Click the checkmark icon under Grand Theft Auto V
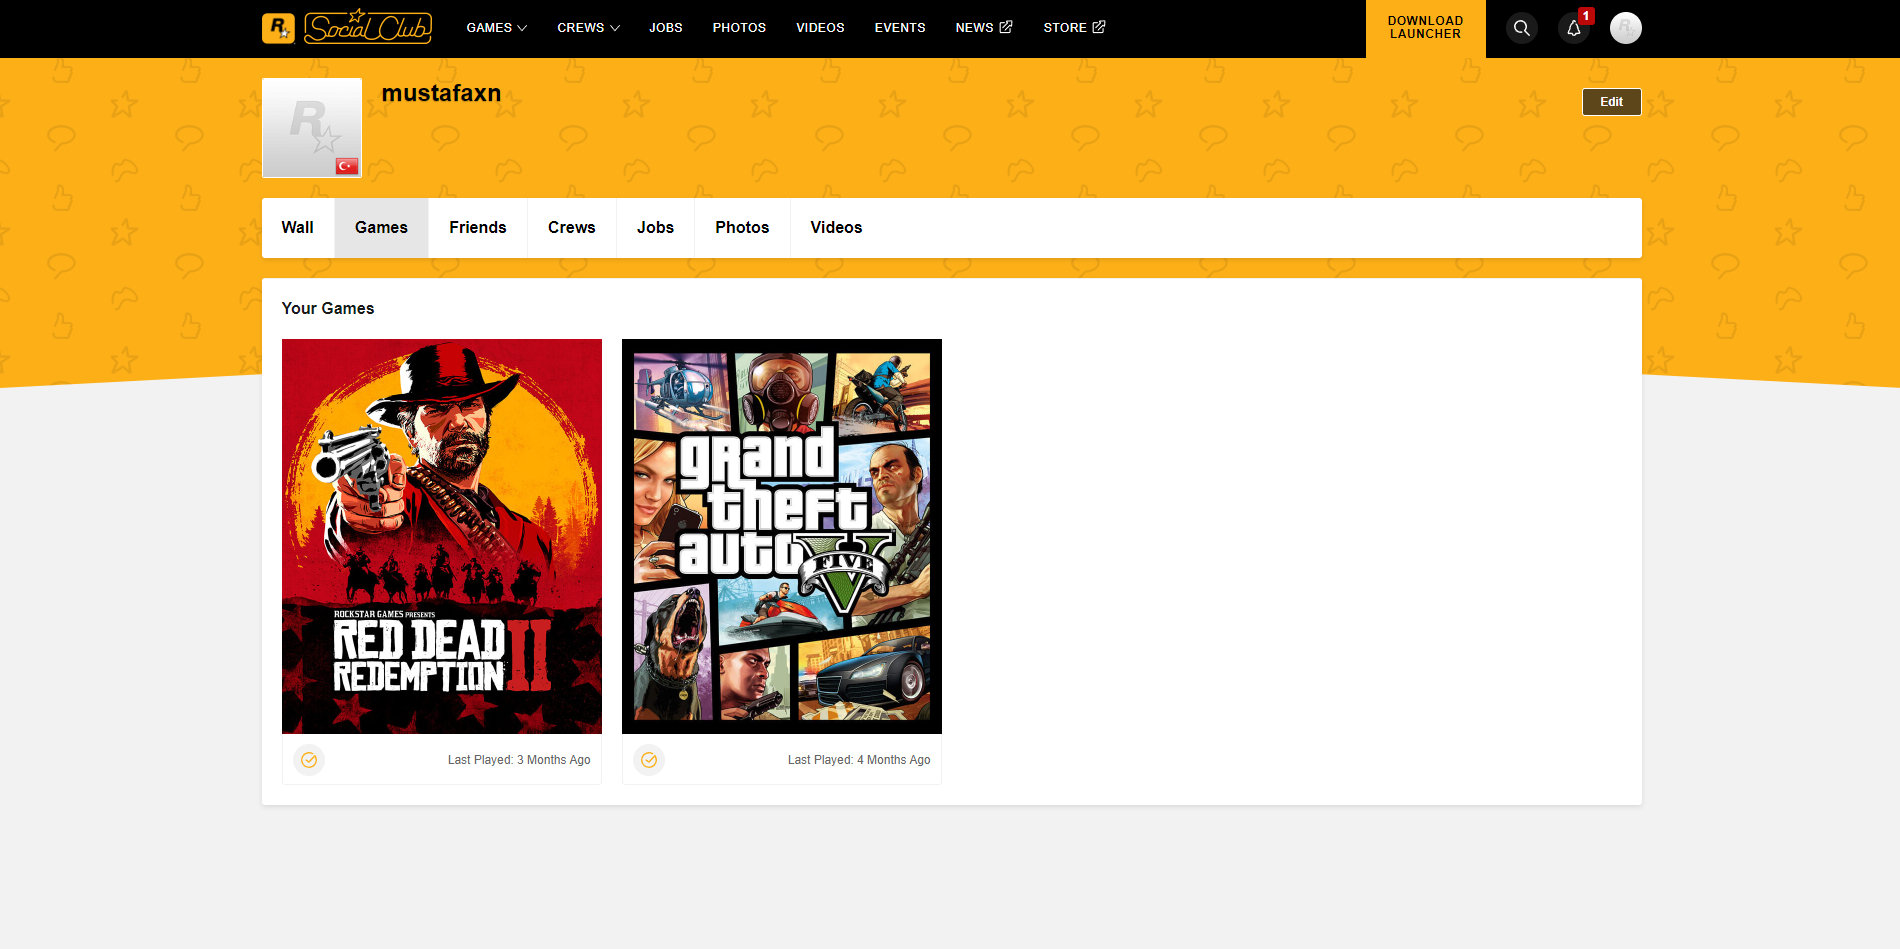This screenshot has height=949, width=1900. [x=649, y=760]
